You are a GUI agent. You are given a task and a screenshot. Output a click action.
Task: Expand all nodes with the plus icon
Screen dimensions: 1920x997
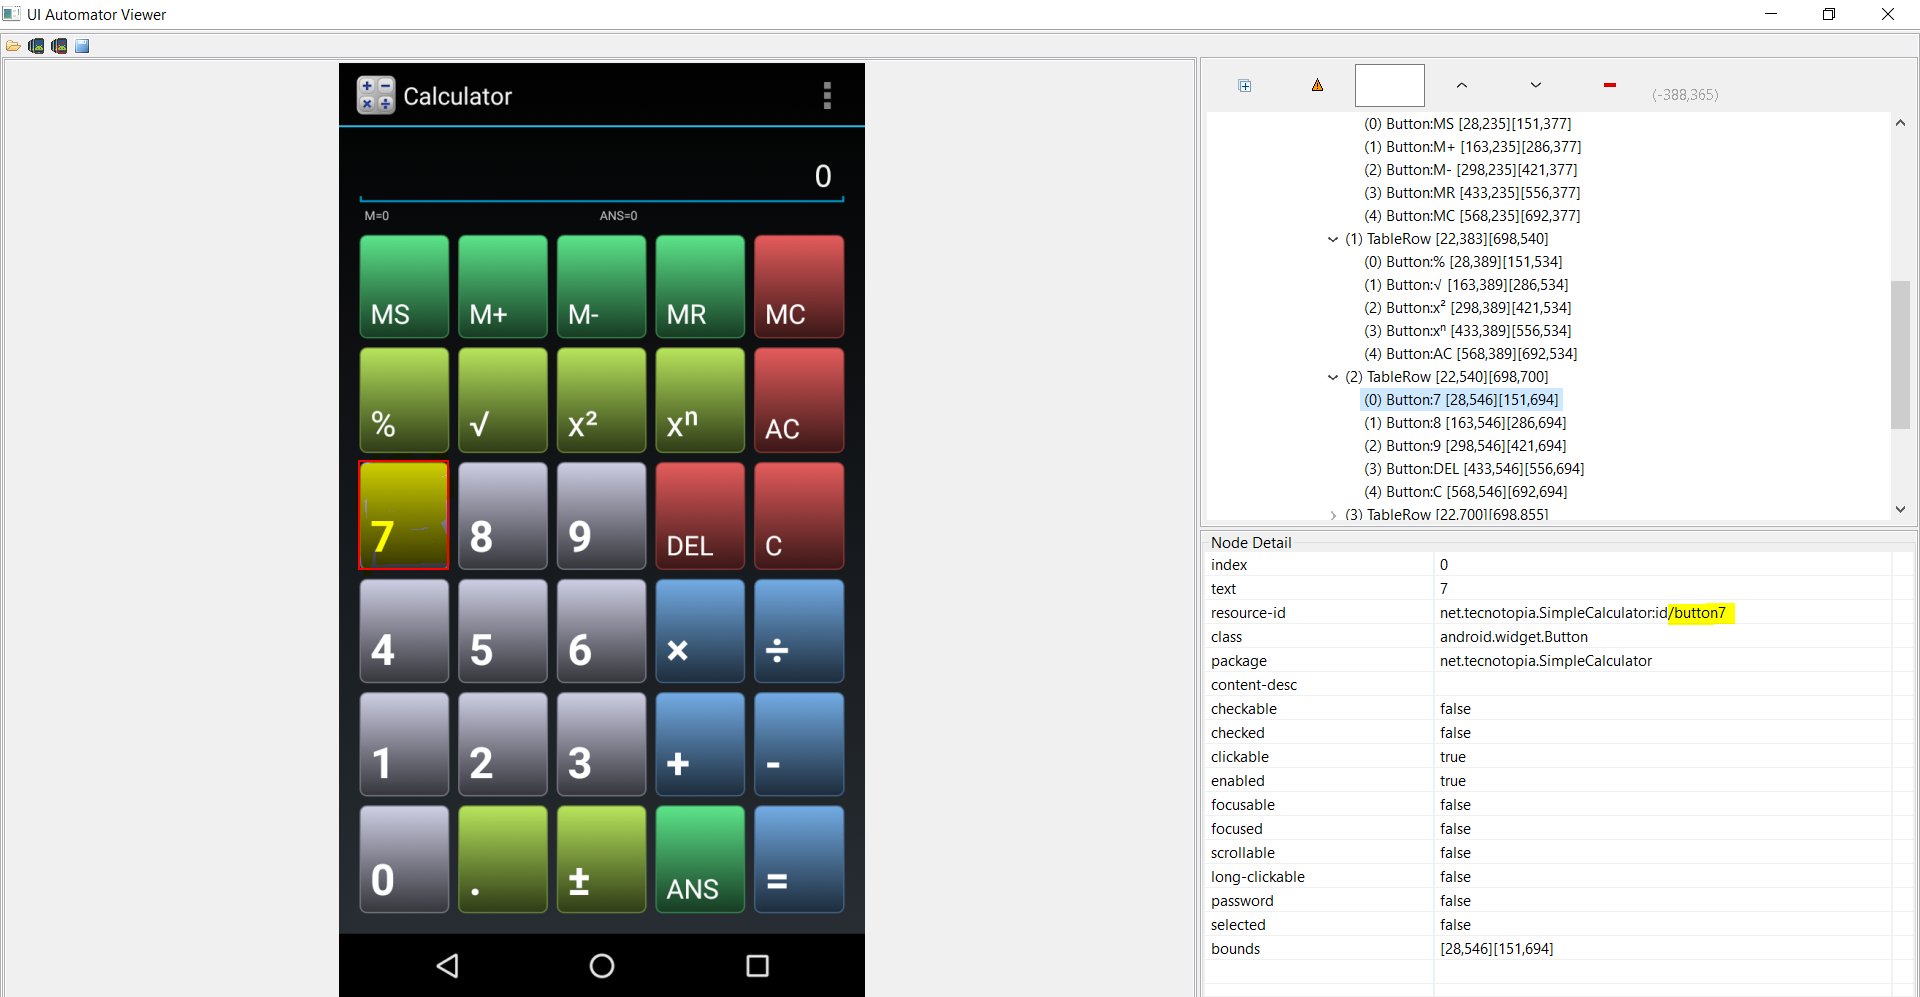click(1245, 86)
